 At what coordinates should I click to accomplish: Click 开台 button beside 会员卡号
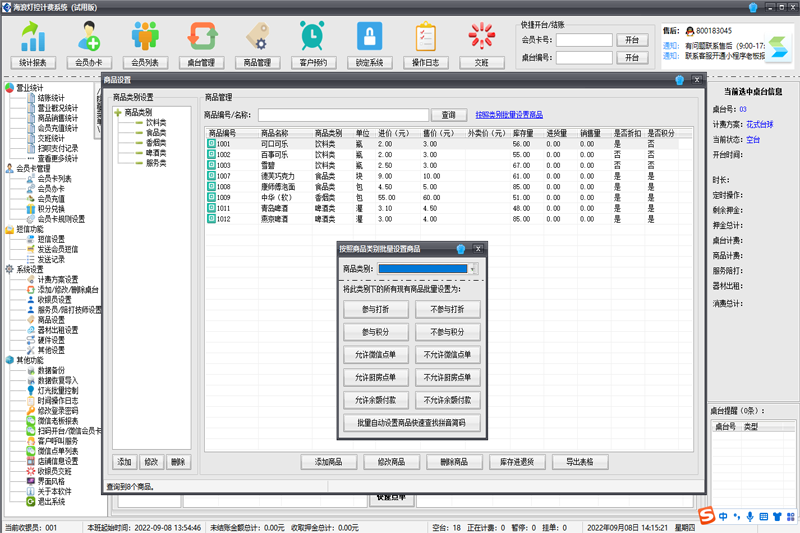click(x=632, y=40)
